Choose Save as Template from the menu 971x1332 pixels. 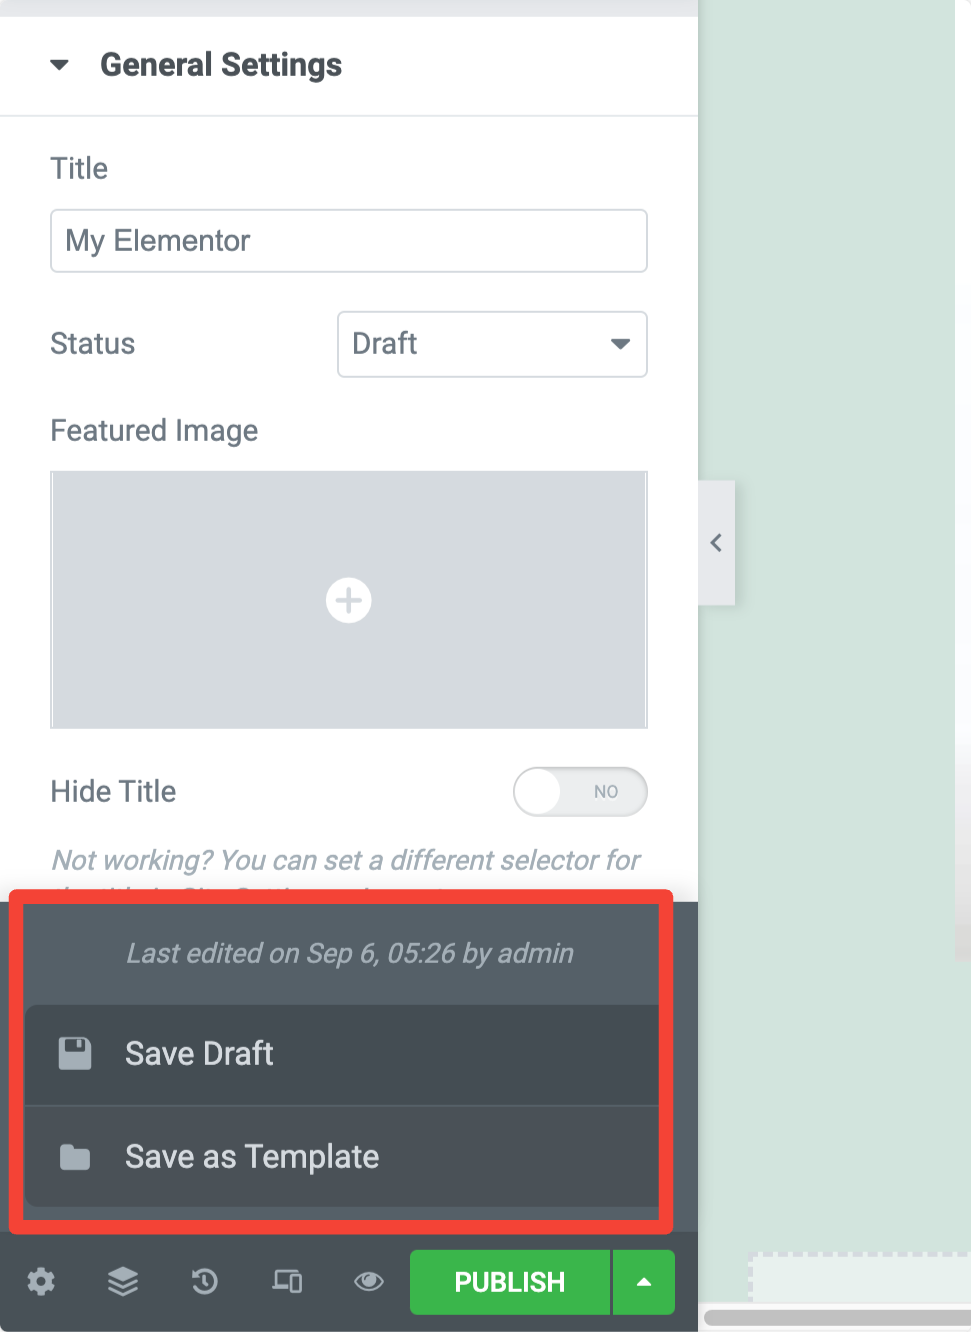click(251, 1156)
